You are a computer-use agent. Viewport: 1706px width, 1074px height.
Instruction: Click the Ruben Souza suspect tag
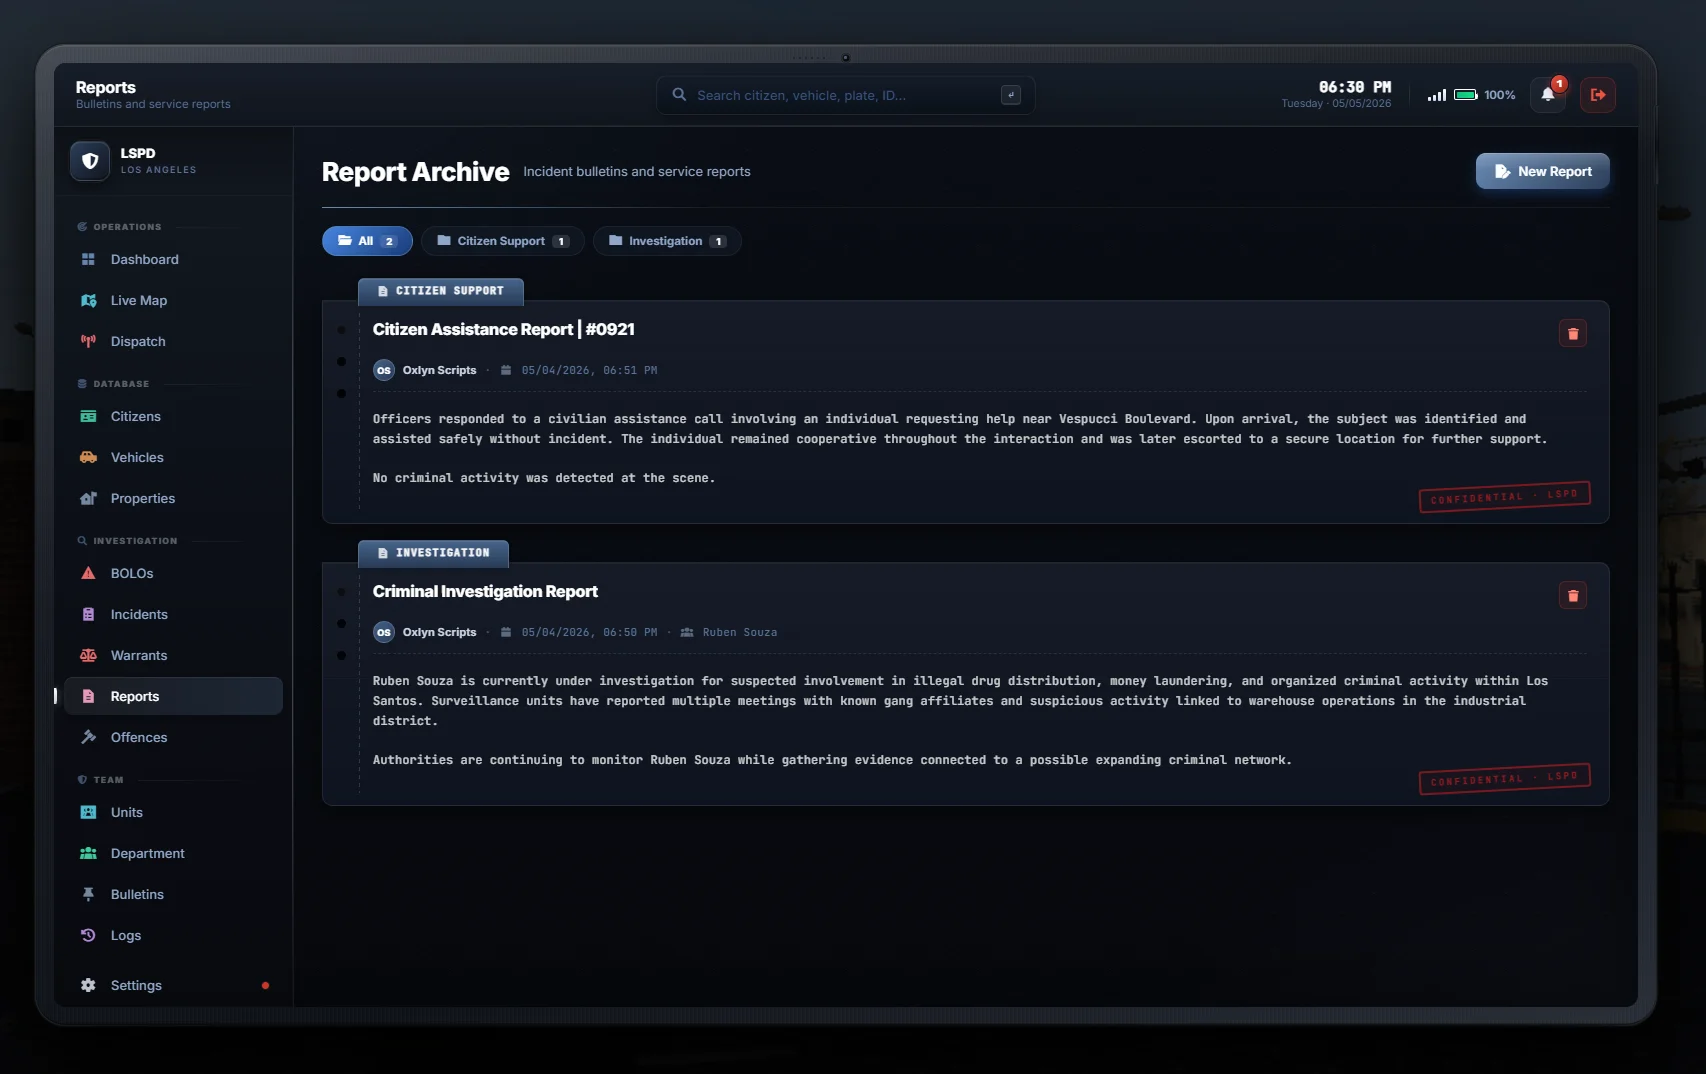click(729, 632)
